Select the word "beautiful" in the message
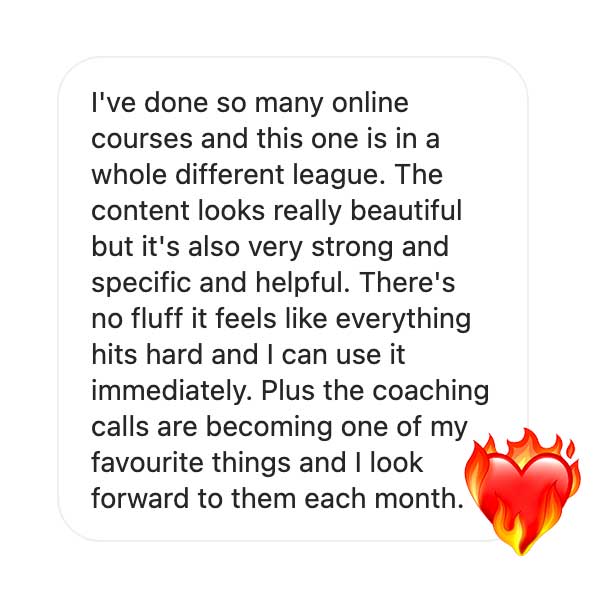The width and height of the screenshot is (600, 600). click(406, 211)
